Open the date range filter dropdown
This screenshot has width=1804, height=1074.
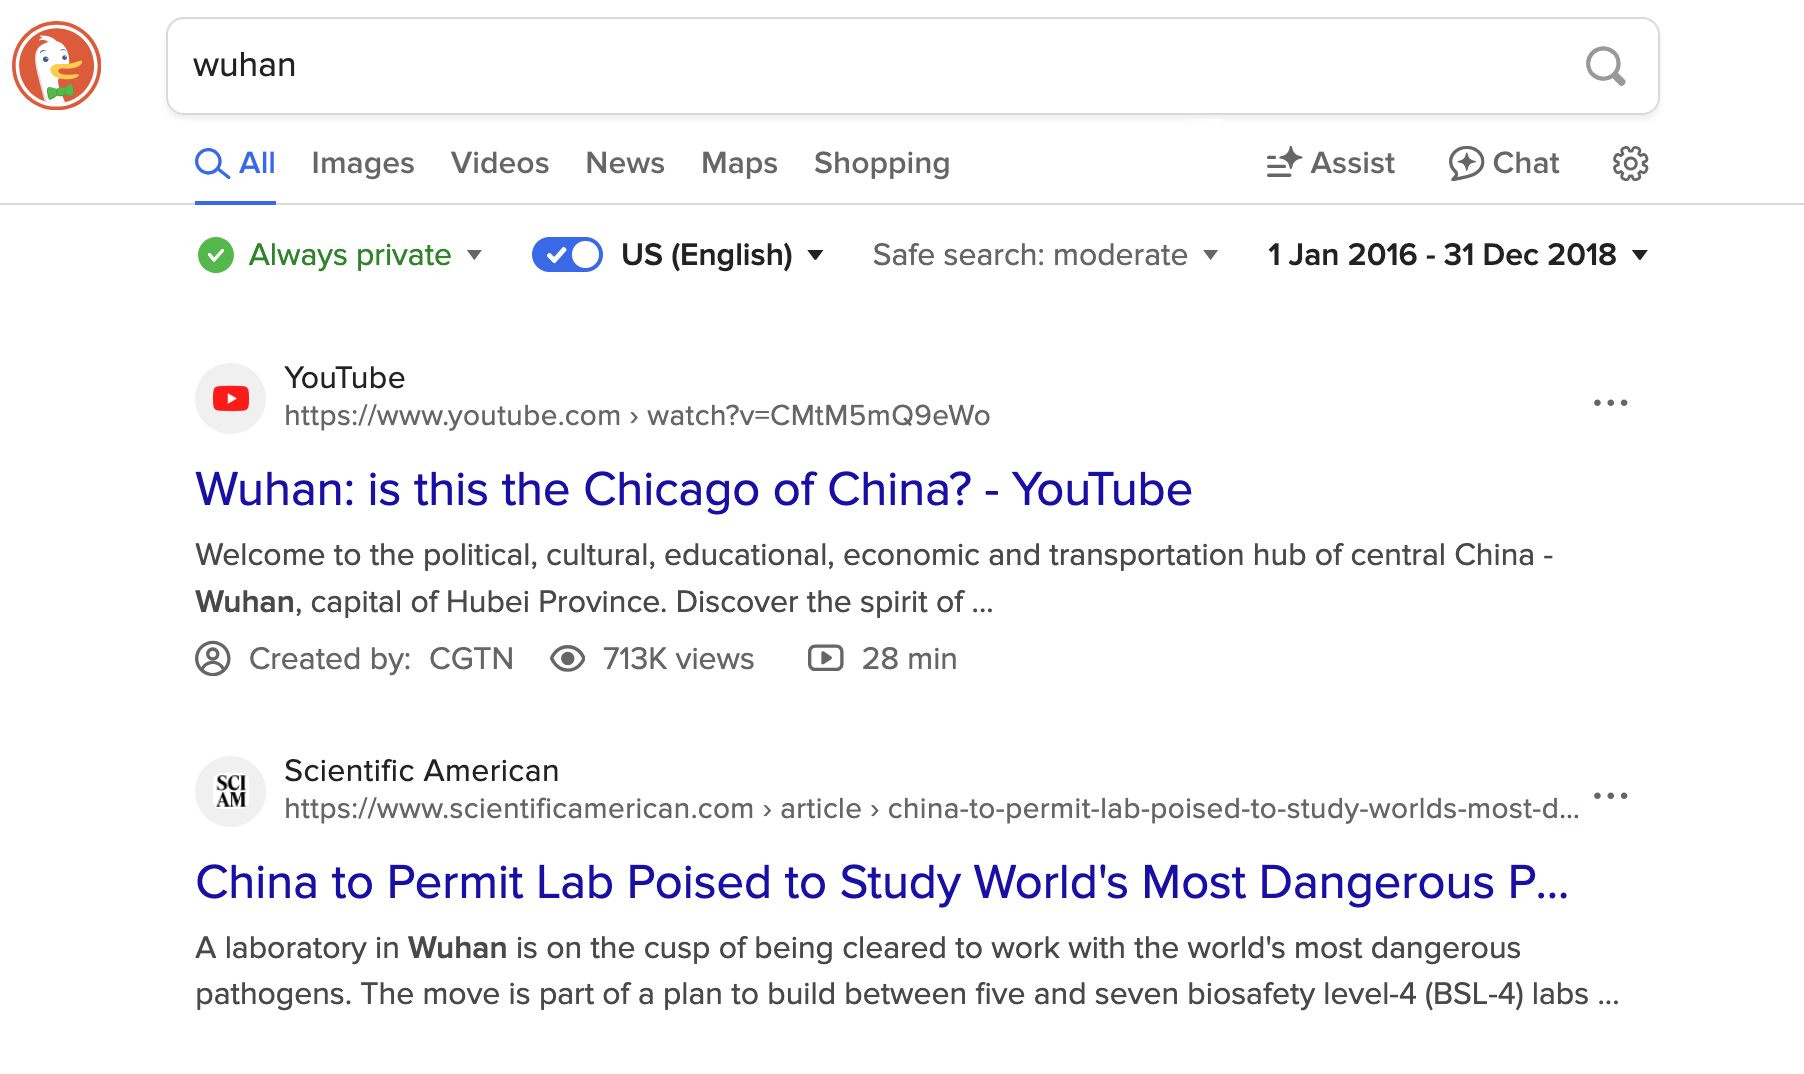(x=1456, y=255)
